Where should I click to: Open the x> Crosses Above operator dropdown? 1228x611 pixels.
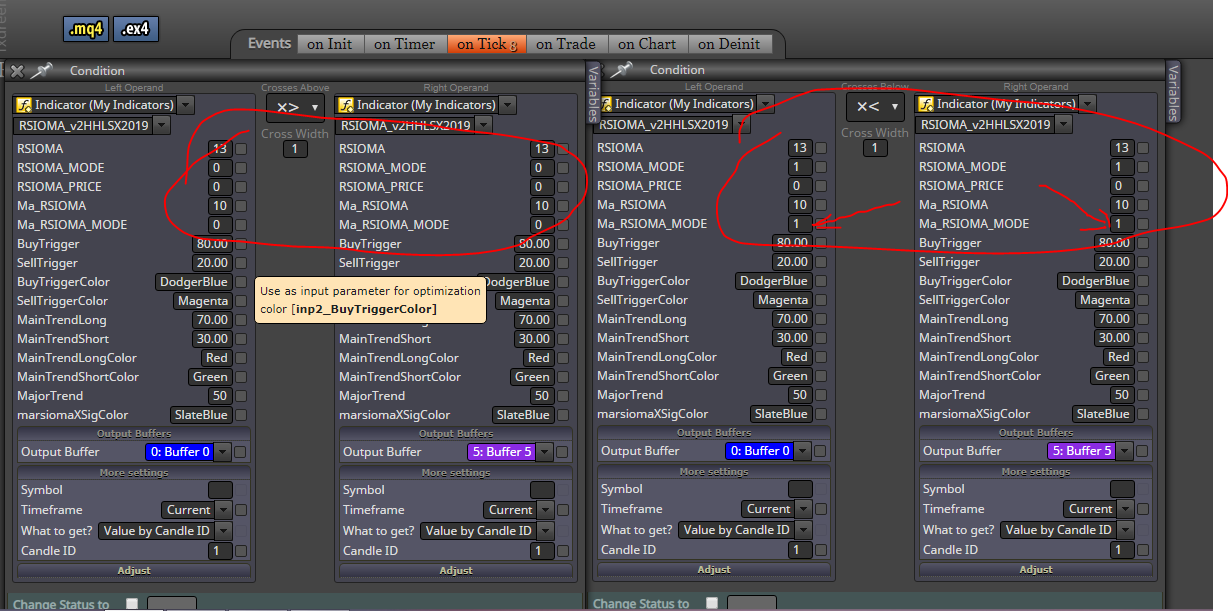pos(295,107)
